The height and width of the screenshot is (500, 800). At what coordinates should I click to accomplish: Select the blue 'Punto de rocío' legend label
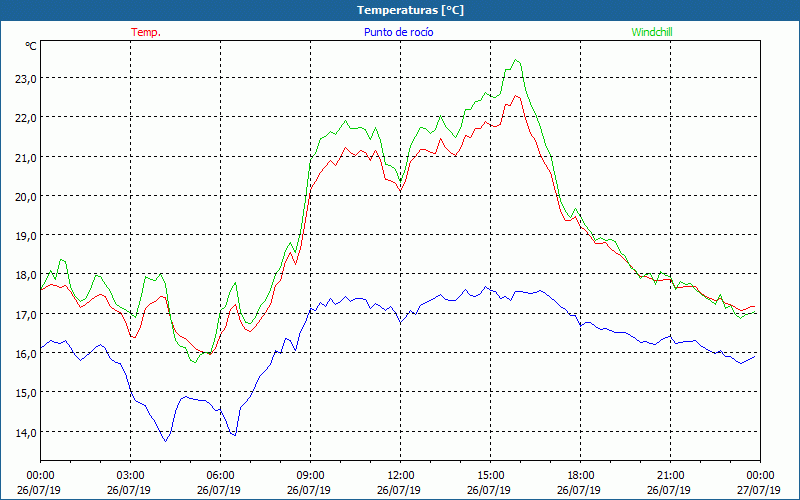(398, 32)
